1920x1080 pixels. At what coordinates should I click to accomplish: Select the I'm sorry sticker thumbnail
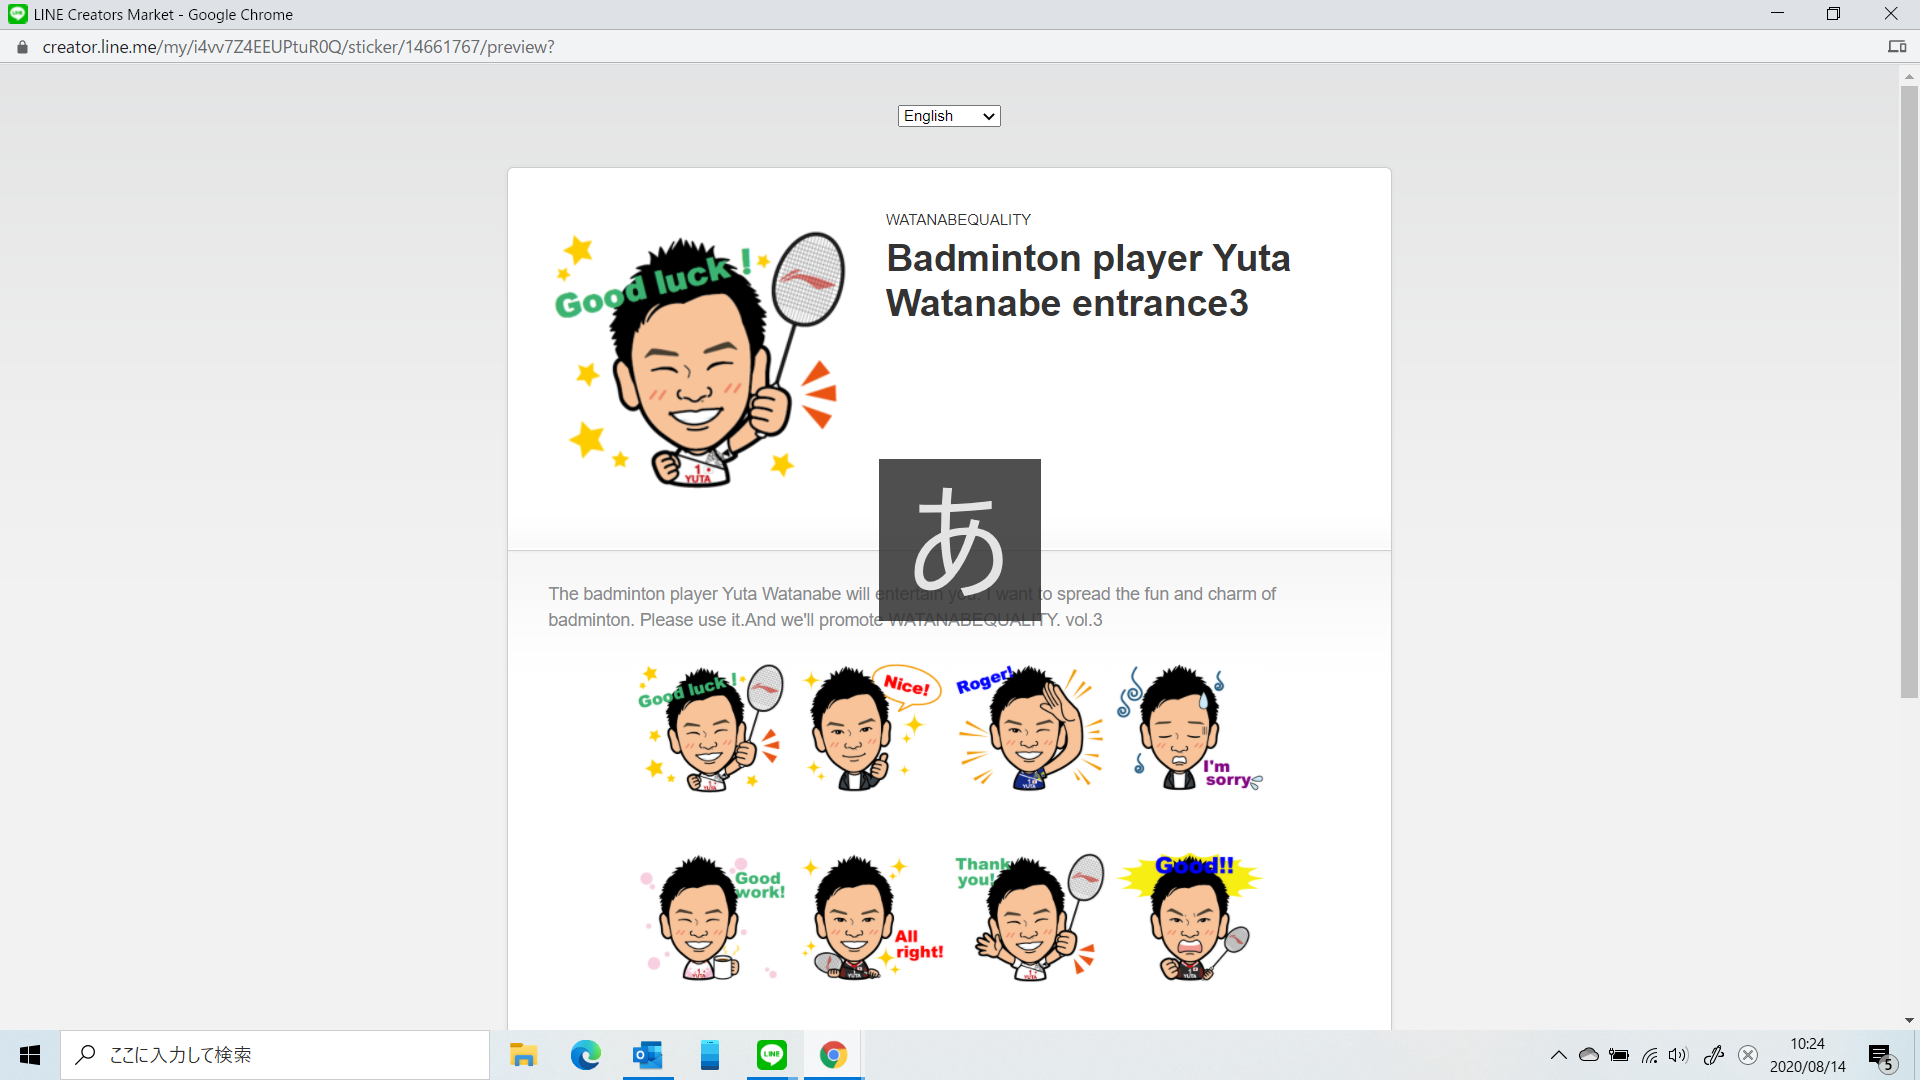(x=1188, y=728)
